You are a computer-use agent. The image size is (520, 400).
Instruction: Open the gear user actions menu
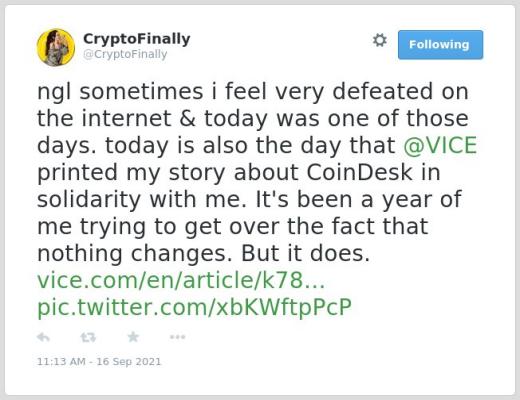pyautogui.click(x=380, y=40)
